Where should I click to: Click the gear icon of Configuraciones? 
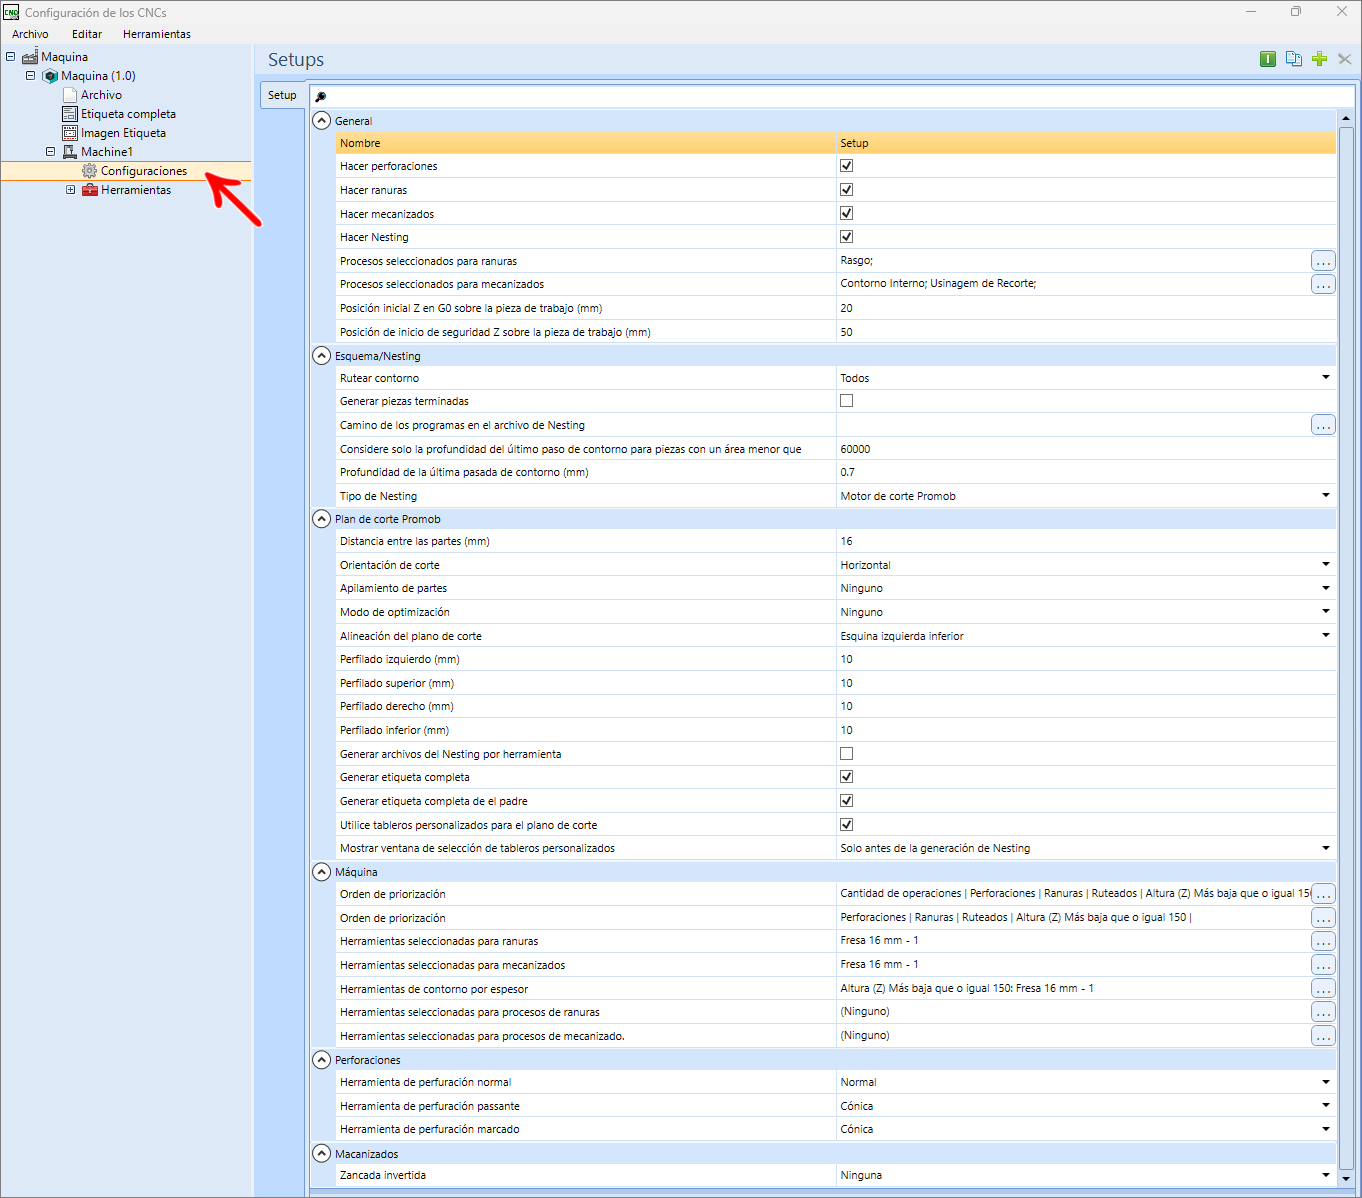pyautogui.click(x=90, y=171)
